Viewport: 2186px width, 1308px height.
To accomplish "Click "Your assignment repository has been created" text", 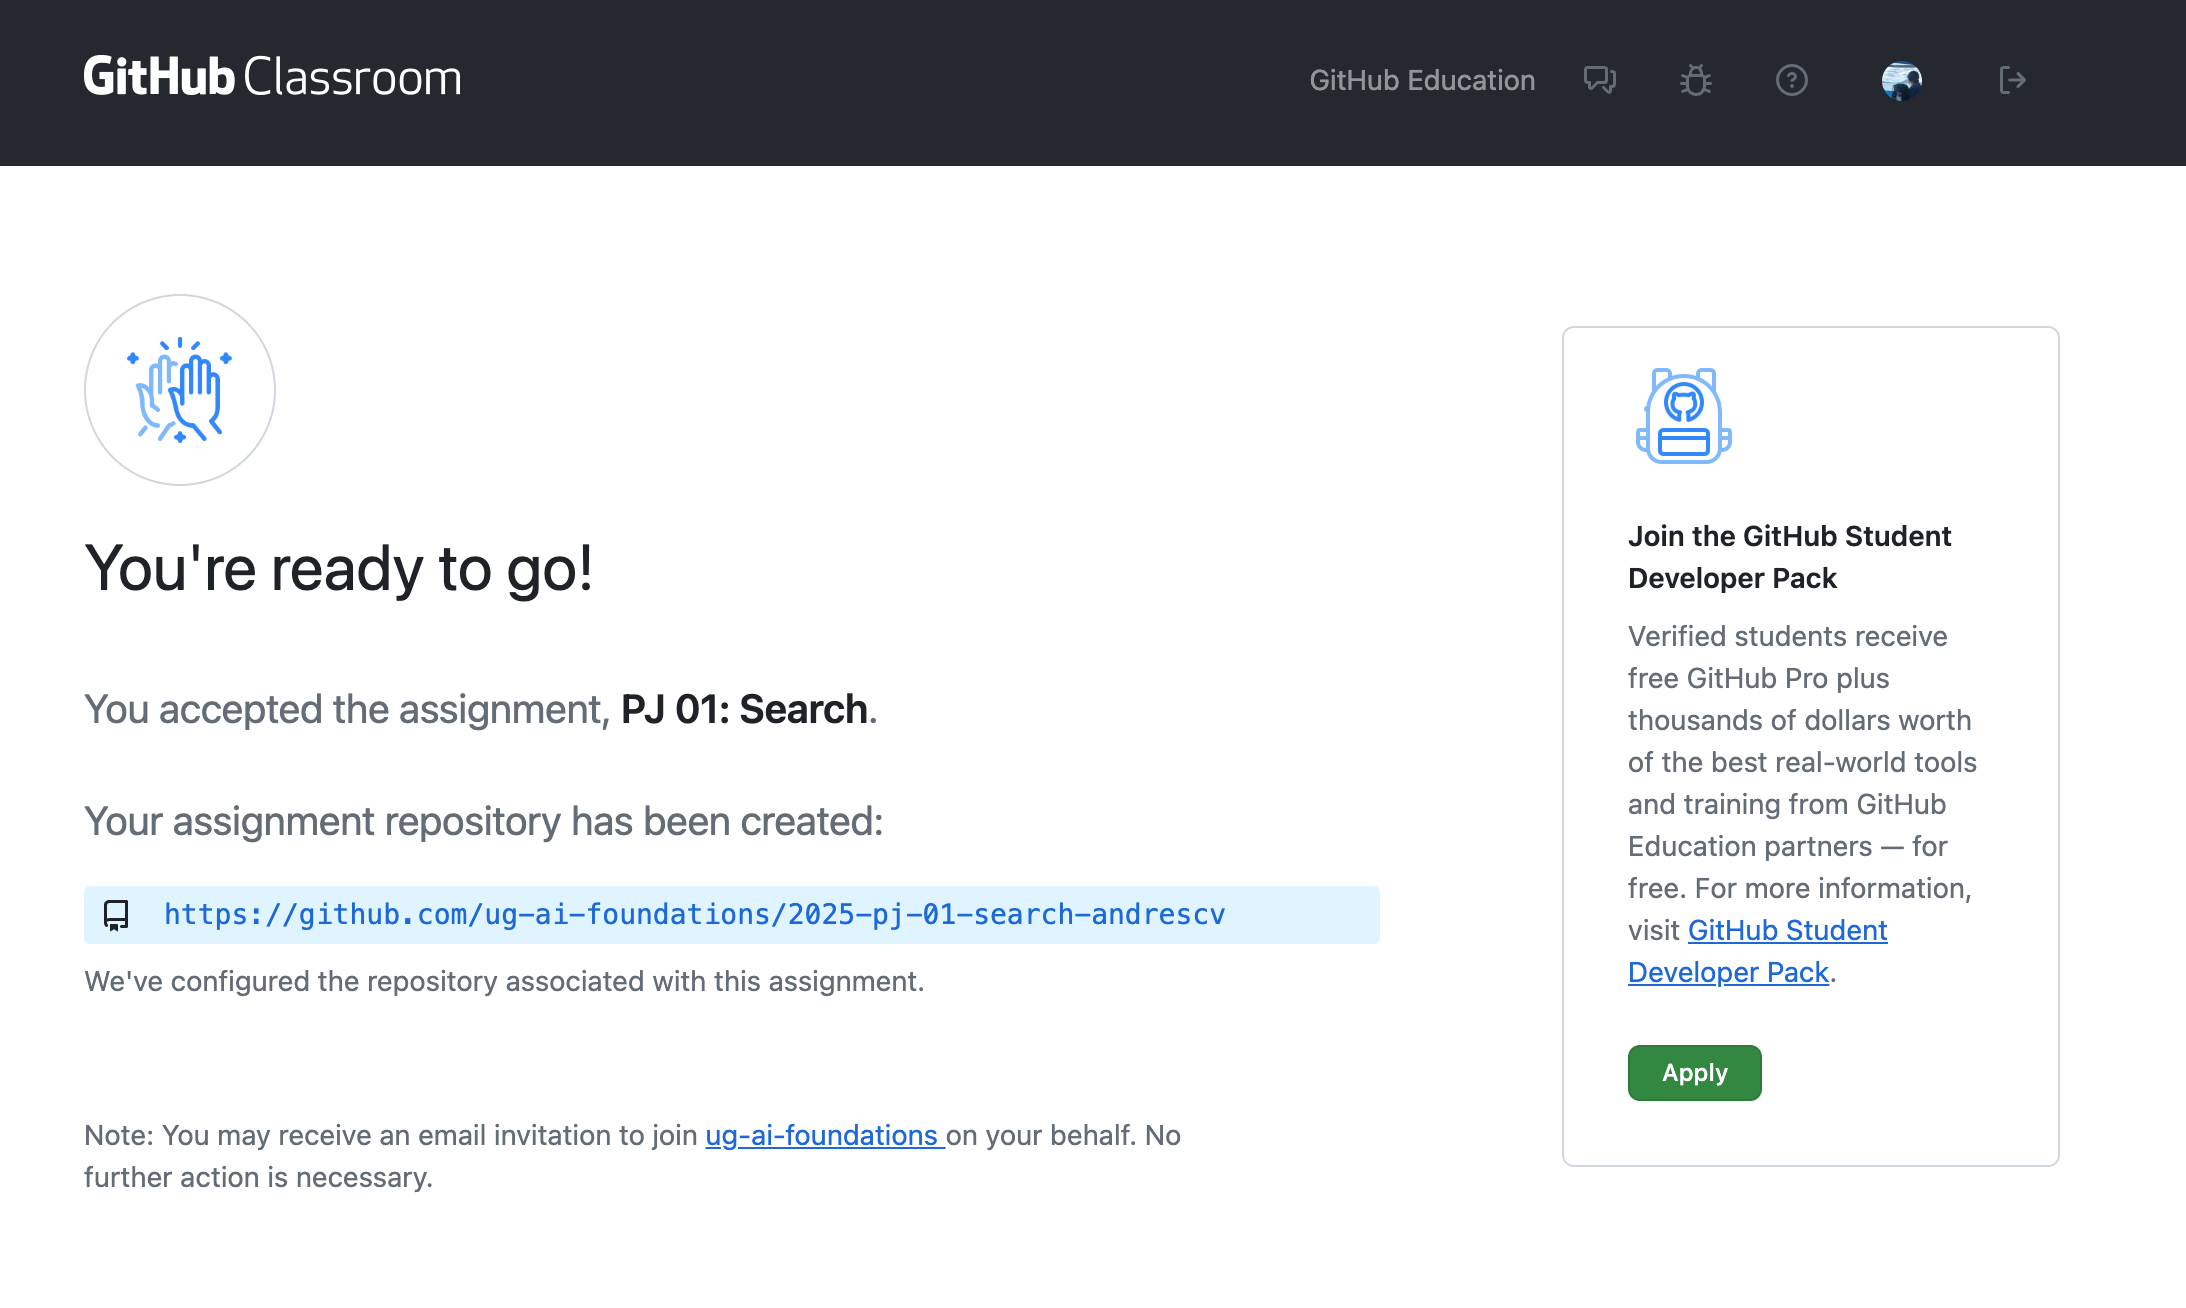I will 484,822.
